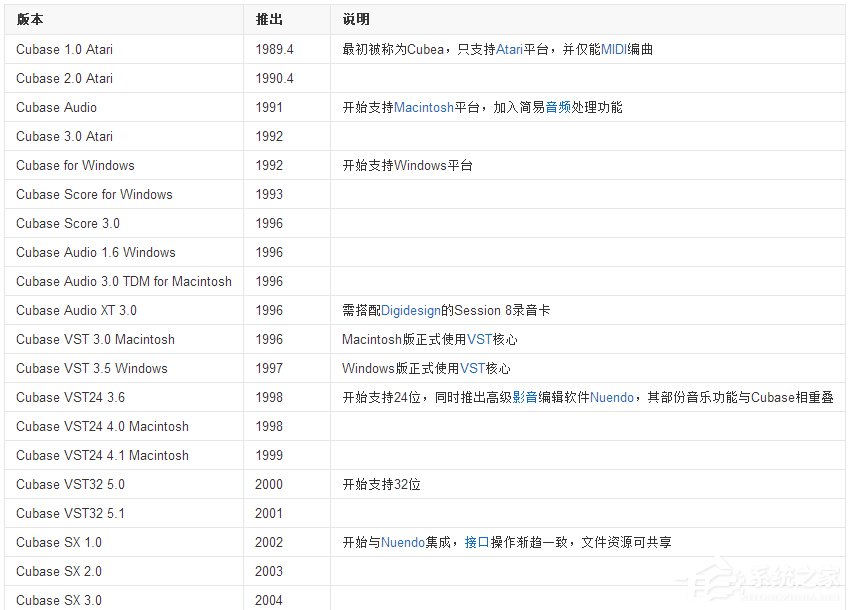Click the Atari link in Cubase 1.0 description

(x=510, y=49)
